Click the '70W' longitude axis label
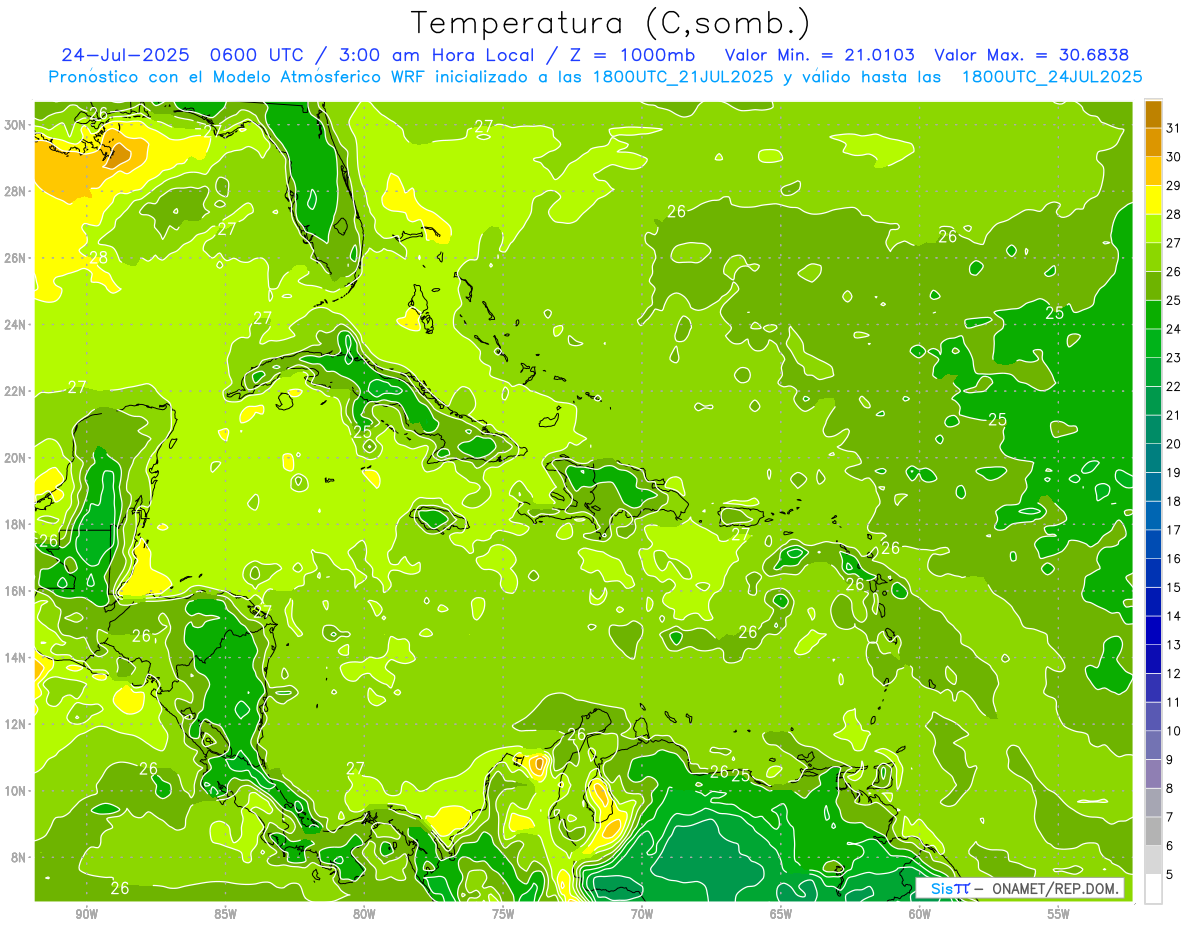Viewport: 1200px width, 927px height. (642, 914)
